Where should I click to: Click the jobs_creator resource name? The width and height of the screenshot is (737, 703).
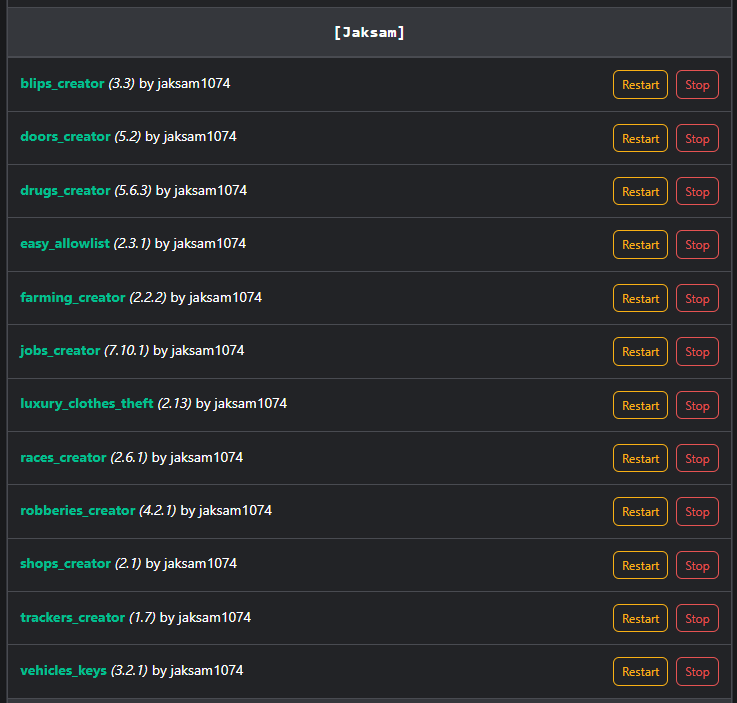[60, 351]
